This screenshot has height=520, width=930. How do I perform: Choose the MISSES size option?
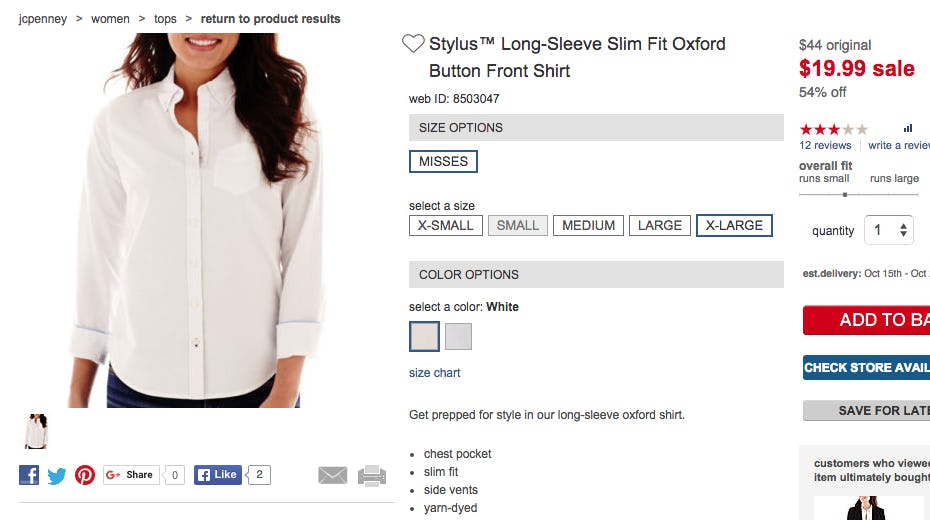click(443, 161)
